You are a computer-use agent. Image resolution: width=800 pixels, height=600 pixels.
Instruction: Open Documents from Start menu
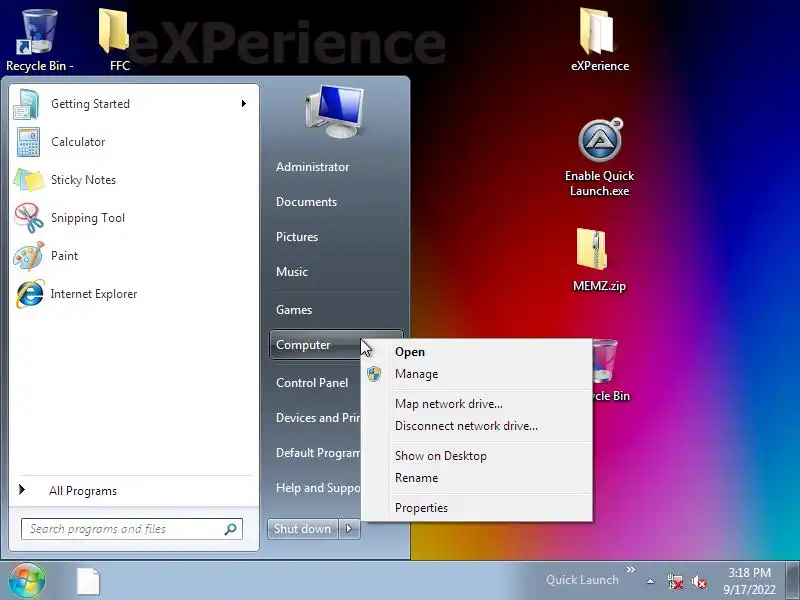(306, 202)
